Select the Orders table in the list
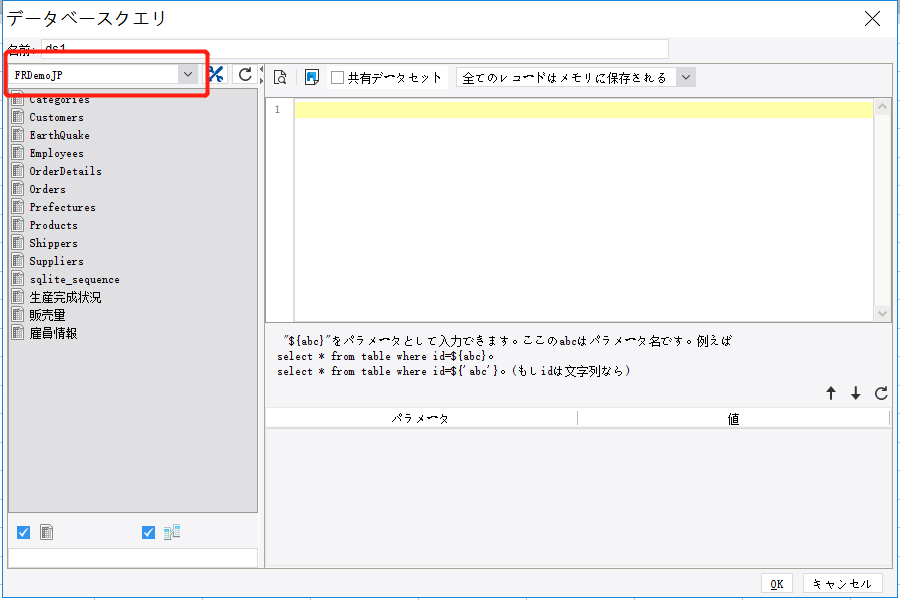The width and height of the screenshot is (900, 600). 47,189
